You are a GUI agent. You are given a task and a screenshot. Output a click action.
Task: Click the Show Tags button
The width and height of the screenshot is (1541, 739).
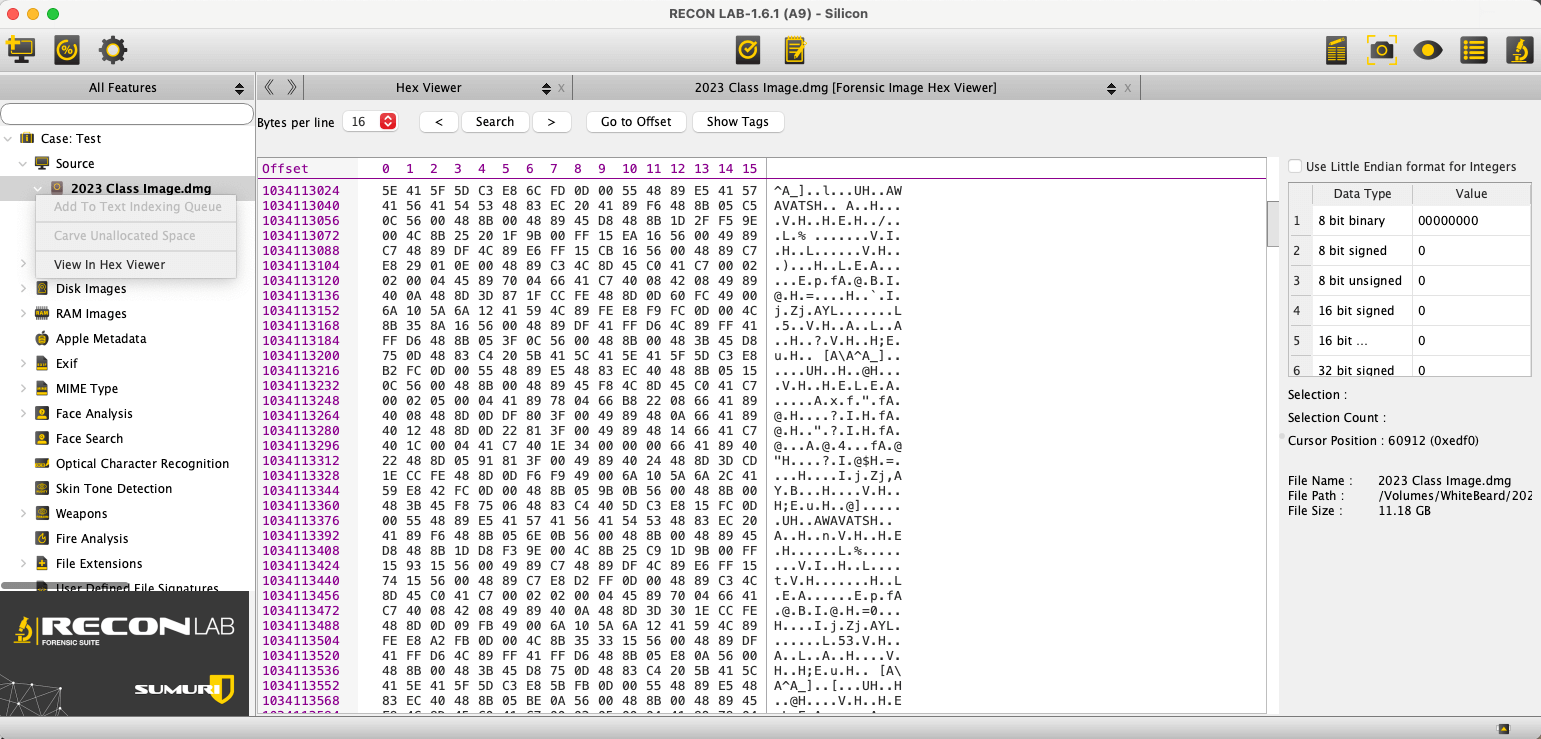pyautogui.click(x=737, y=122)
